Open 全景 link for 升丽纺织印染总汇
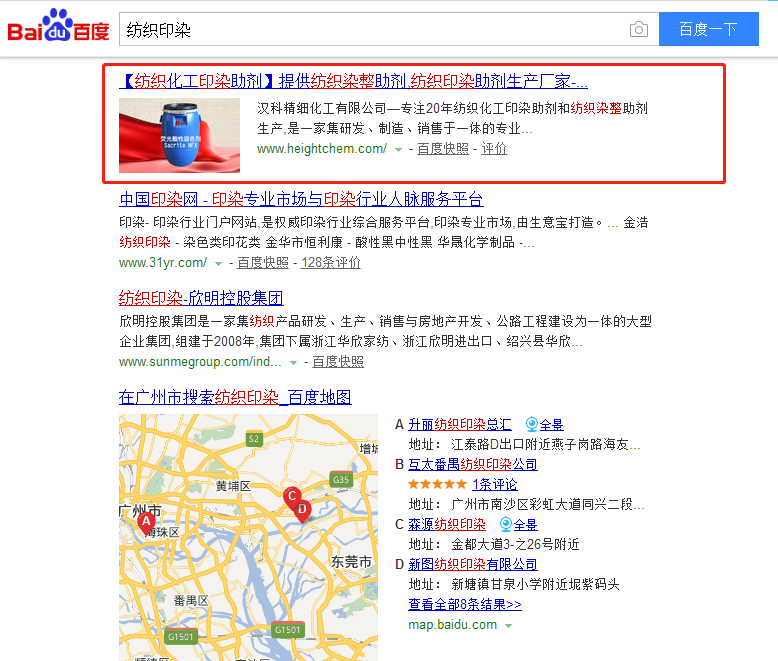 [x=551, y=425]
